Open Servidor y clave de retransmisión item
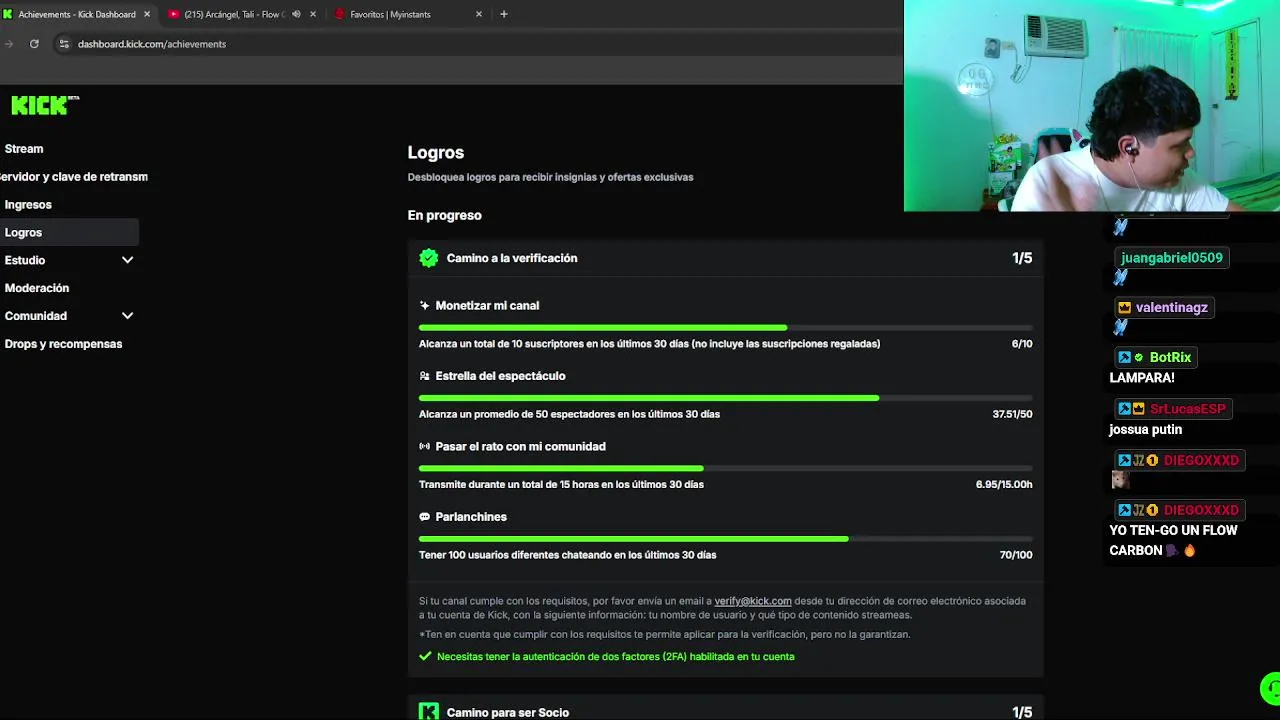 point(74,177)
